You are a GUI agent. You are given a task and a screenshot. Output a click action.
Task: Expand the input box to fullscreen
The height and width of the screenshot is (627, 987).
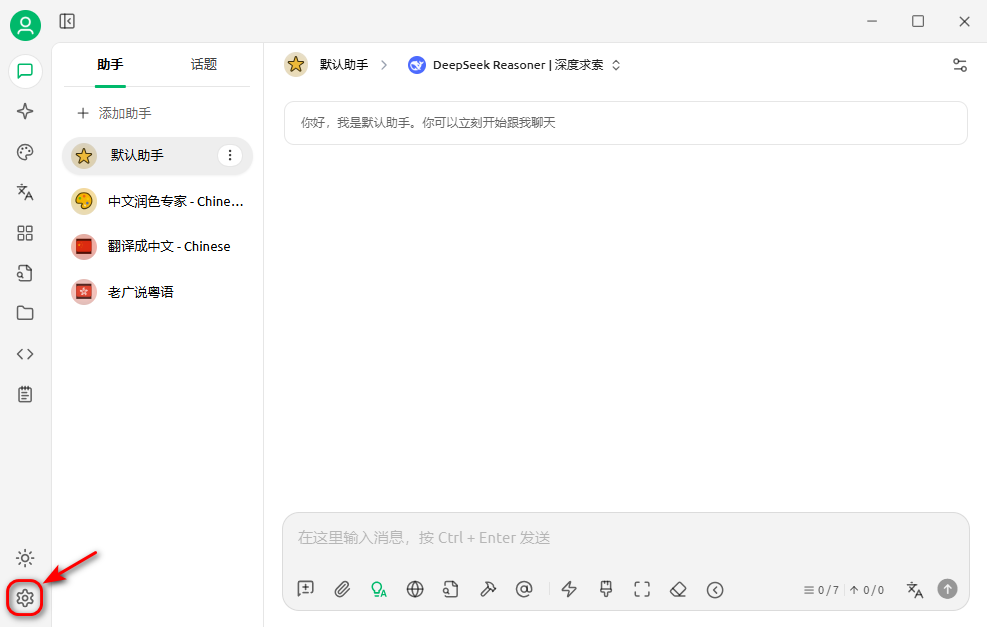(x=642, y=589)
